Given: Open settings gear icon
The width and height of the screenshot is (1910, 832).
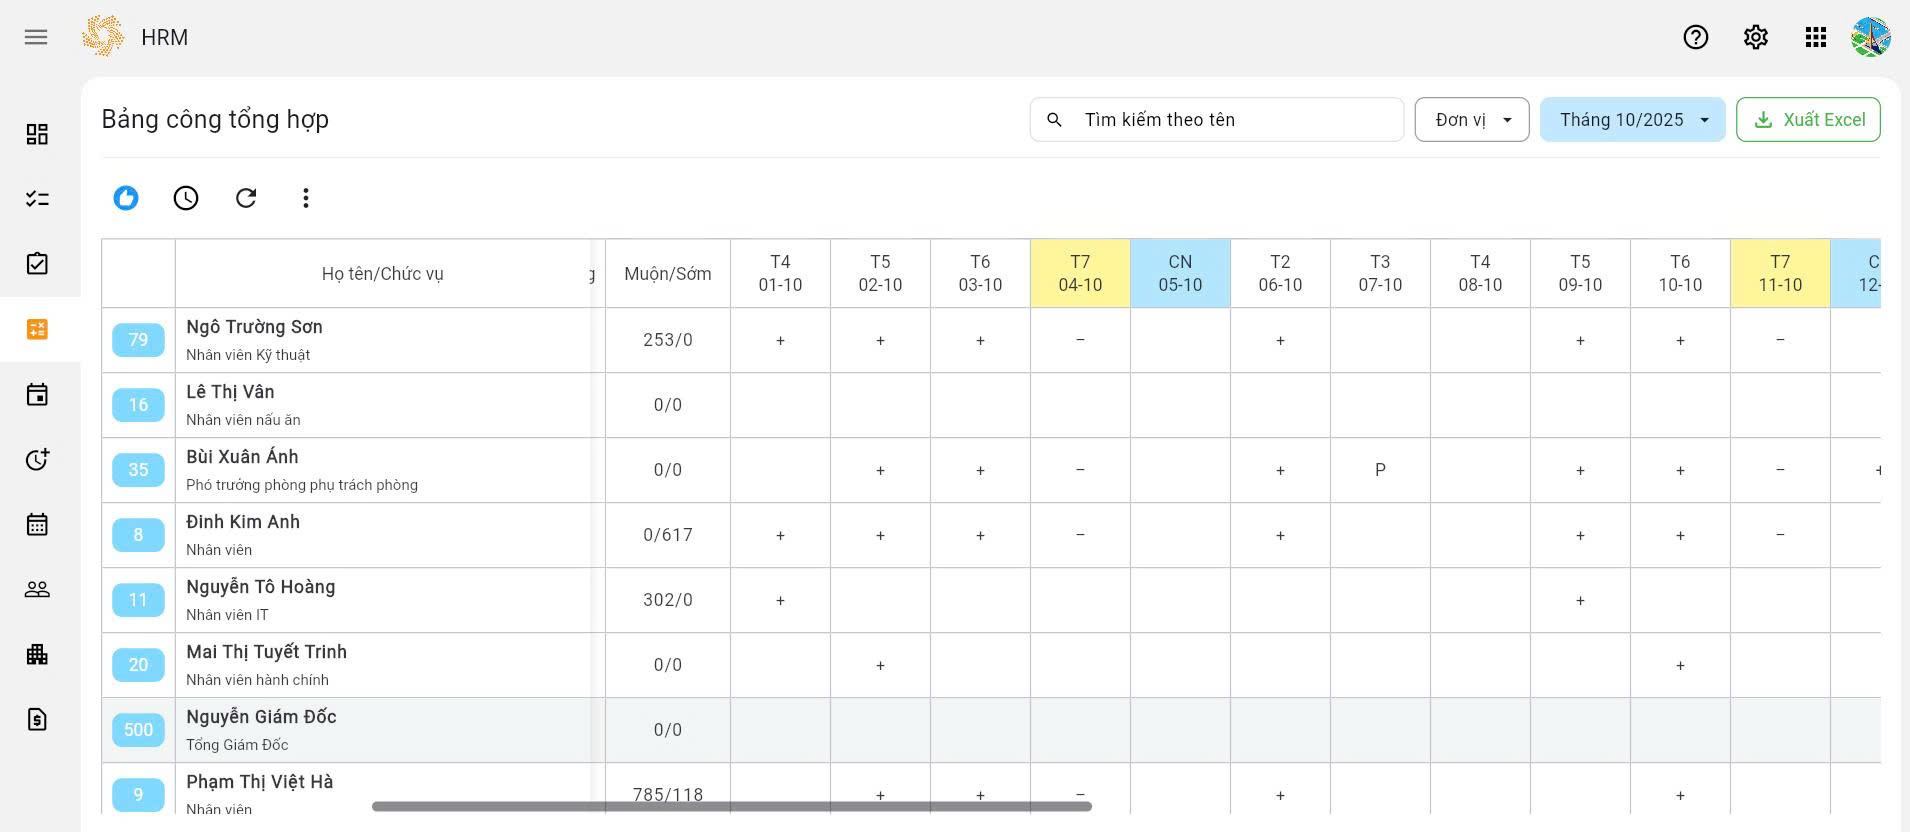Looking at the screenshot, I should click(1756, 37).
